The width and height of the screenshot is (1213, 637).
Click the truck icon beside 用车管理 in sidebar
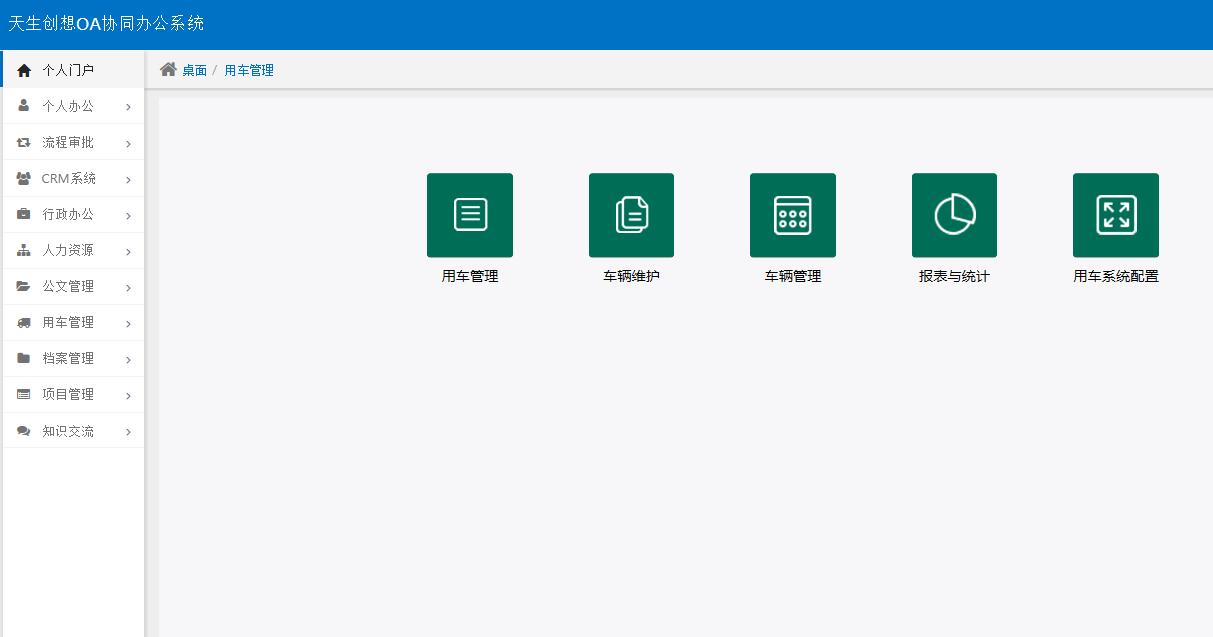coord(22,322)
